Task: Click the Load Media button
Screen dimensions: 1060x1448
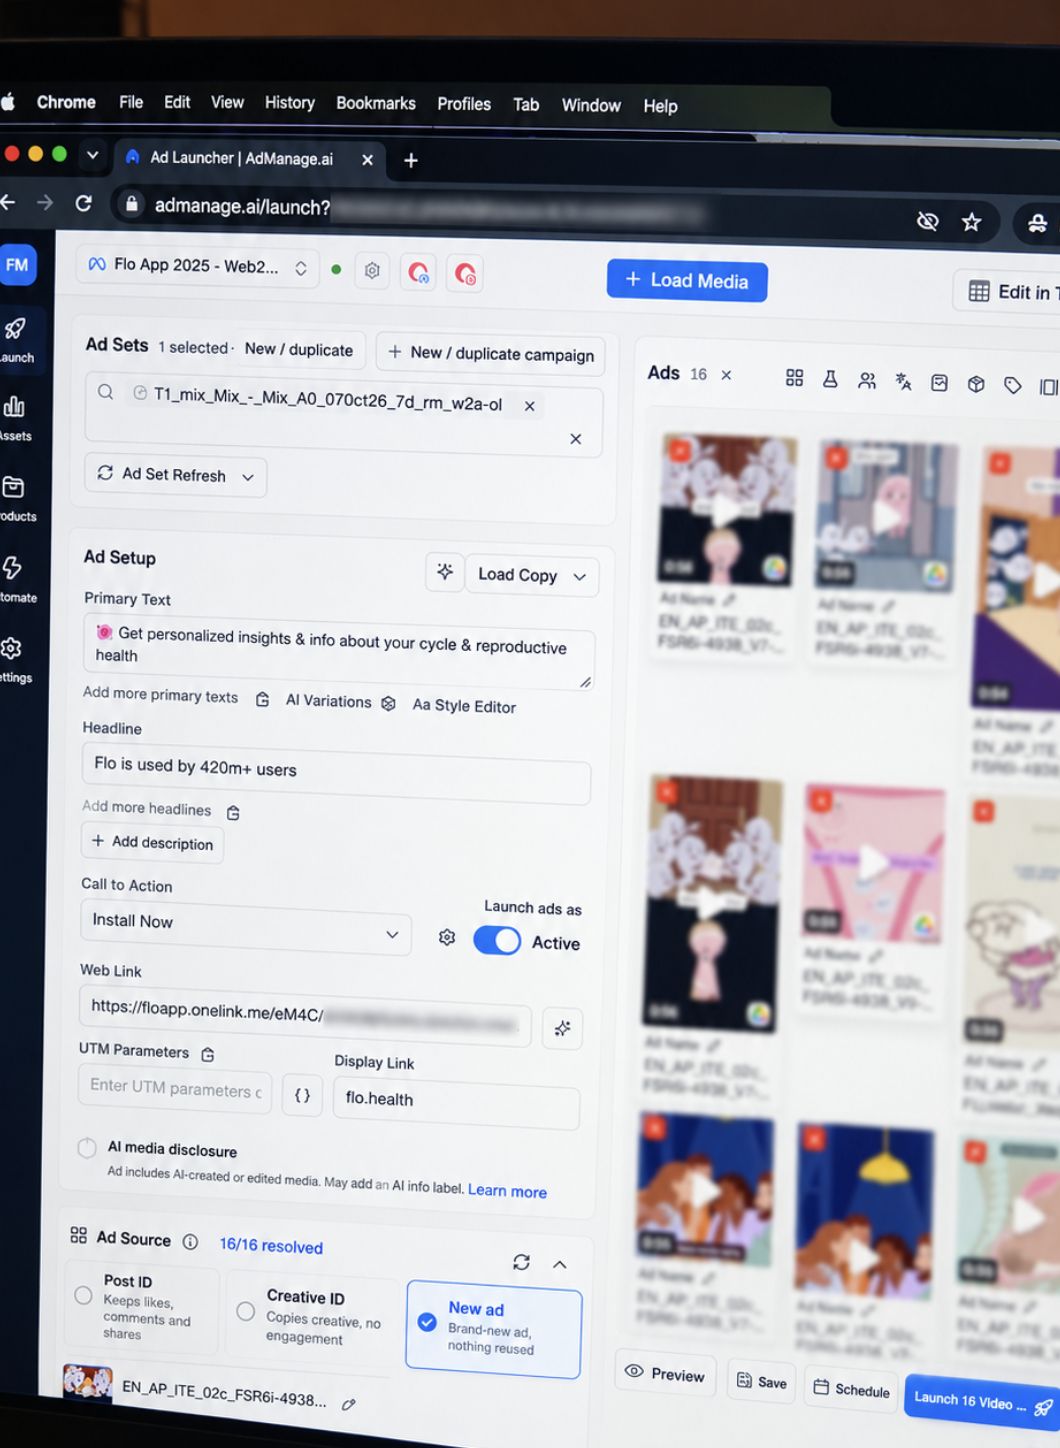Action: tap(687, 281)
